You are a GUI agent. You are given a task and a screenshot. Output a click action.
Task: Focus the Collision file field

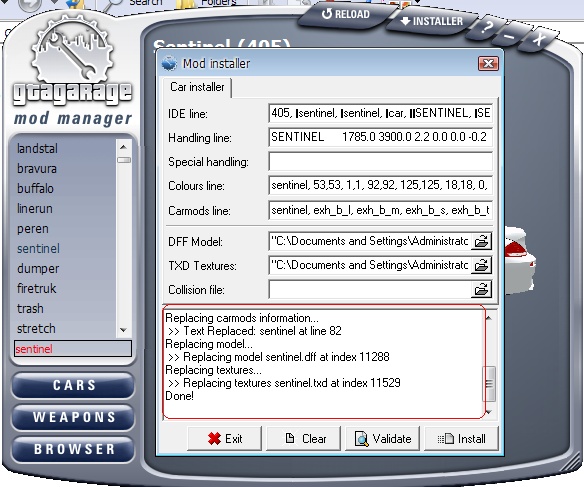(x=369, y=289)
